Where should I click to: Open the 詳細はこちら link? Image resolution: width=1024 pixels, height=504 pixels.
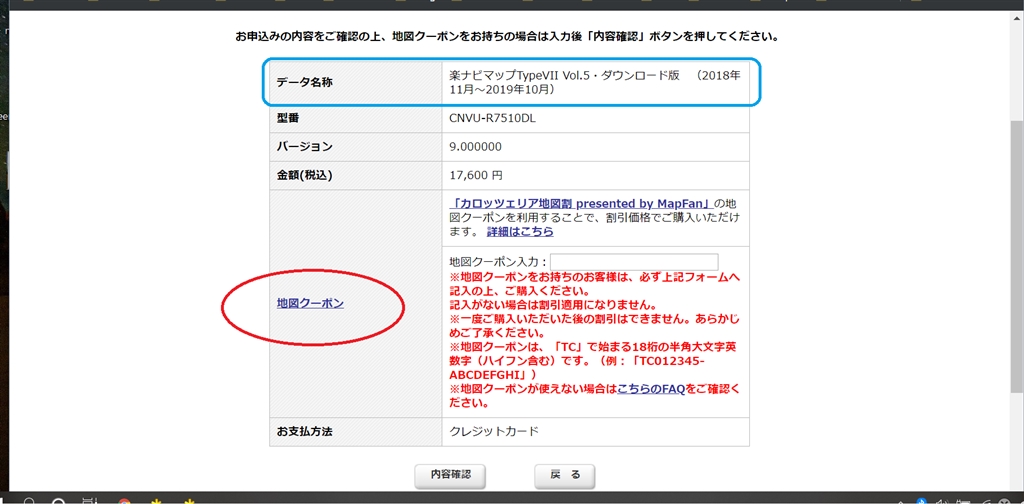pos(520,231)
